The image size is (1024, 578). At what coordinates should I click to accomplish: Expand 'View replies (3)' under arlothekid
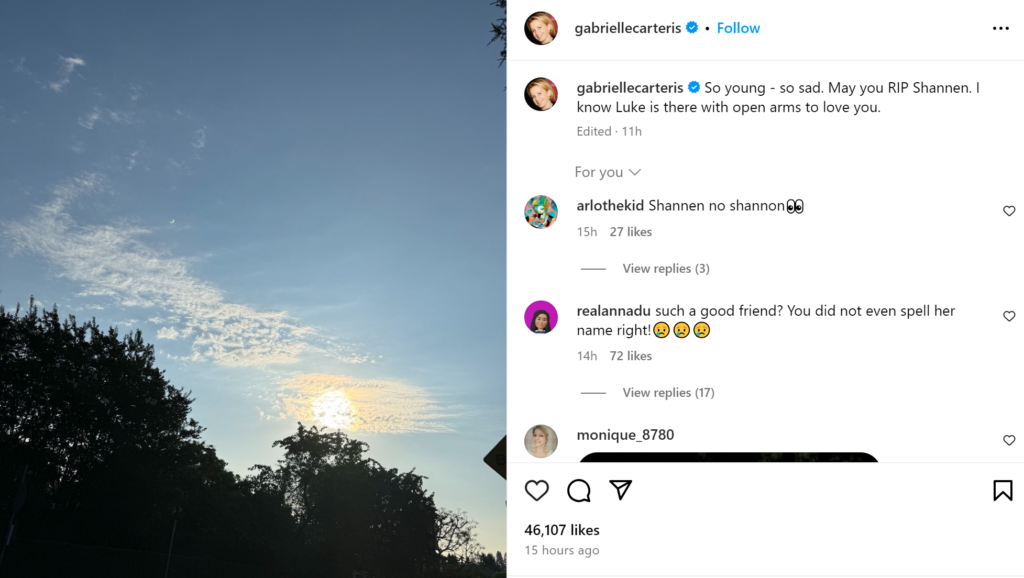665,268
